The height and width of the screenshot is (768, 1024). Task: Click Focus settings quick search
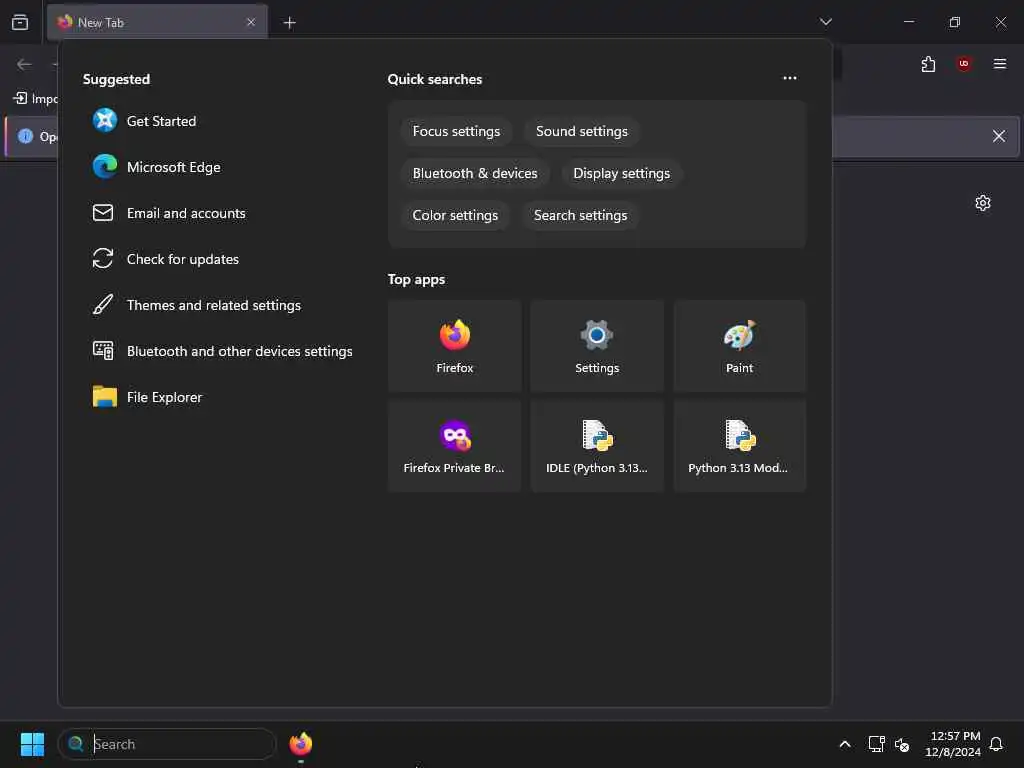456,131
